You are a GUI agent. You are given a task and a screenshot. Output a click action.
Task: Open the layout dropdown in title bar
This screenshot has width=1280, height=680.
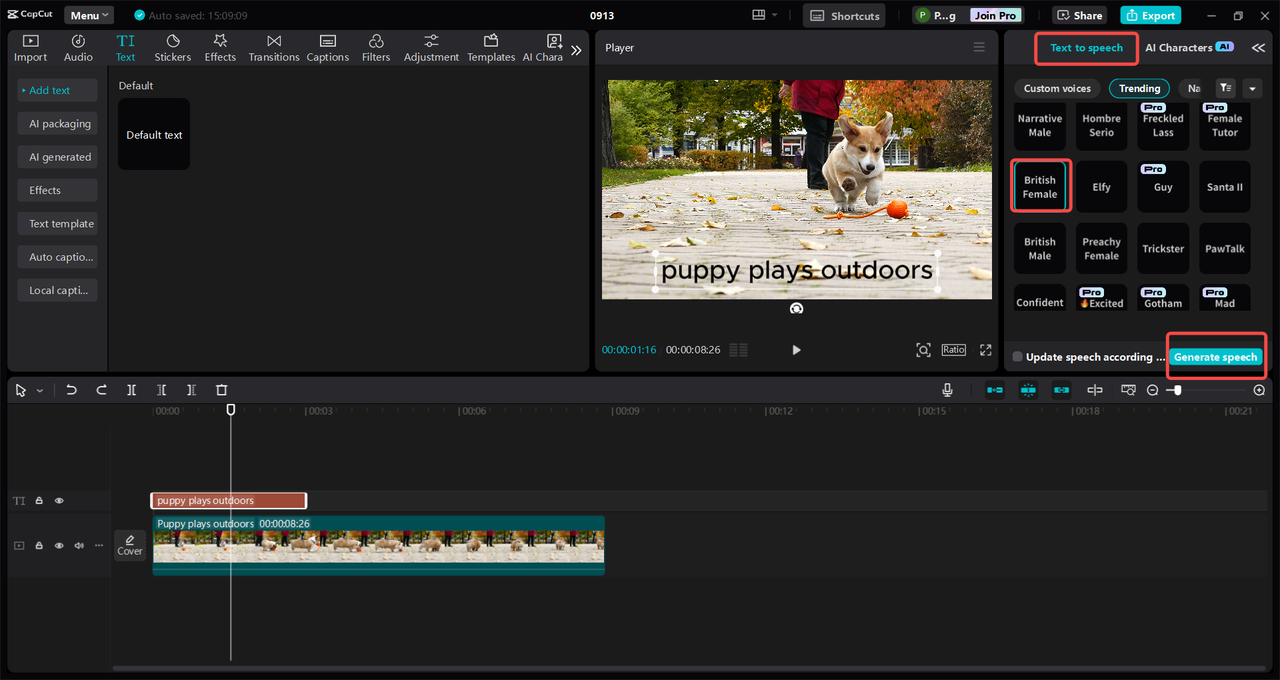pos(765,15)
